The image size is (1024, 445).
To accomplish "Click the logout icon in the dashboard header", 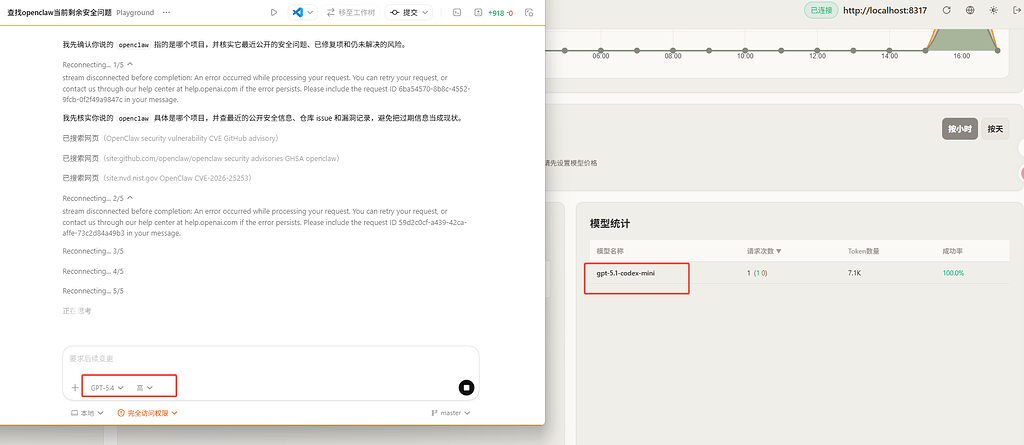I will (1017, 10).
